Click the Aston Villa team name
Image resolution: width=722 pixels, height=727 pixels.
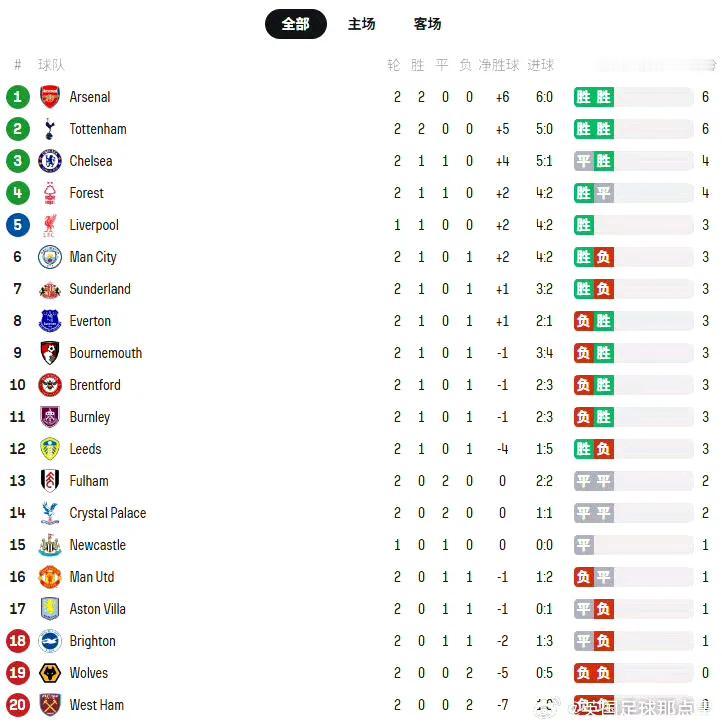[97, 609]
